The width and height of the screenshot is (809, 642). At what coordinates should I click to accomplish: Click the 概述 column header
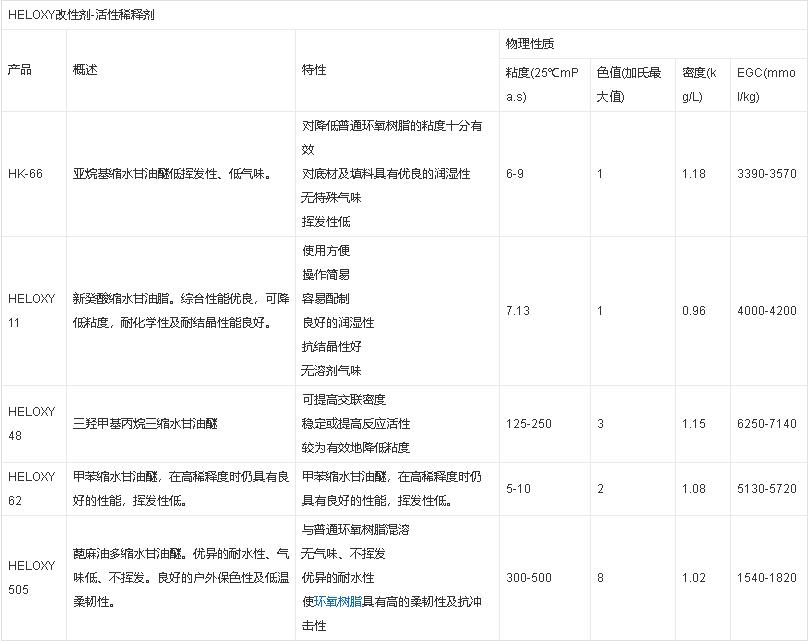tap(85, 70)
